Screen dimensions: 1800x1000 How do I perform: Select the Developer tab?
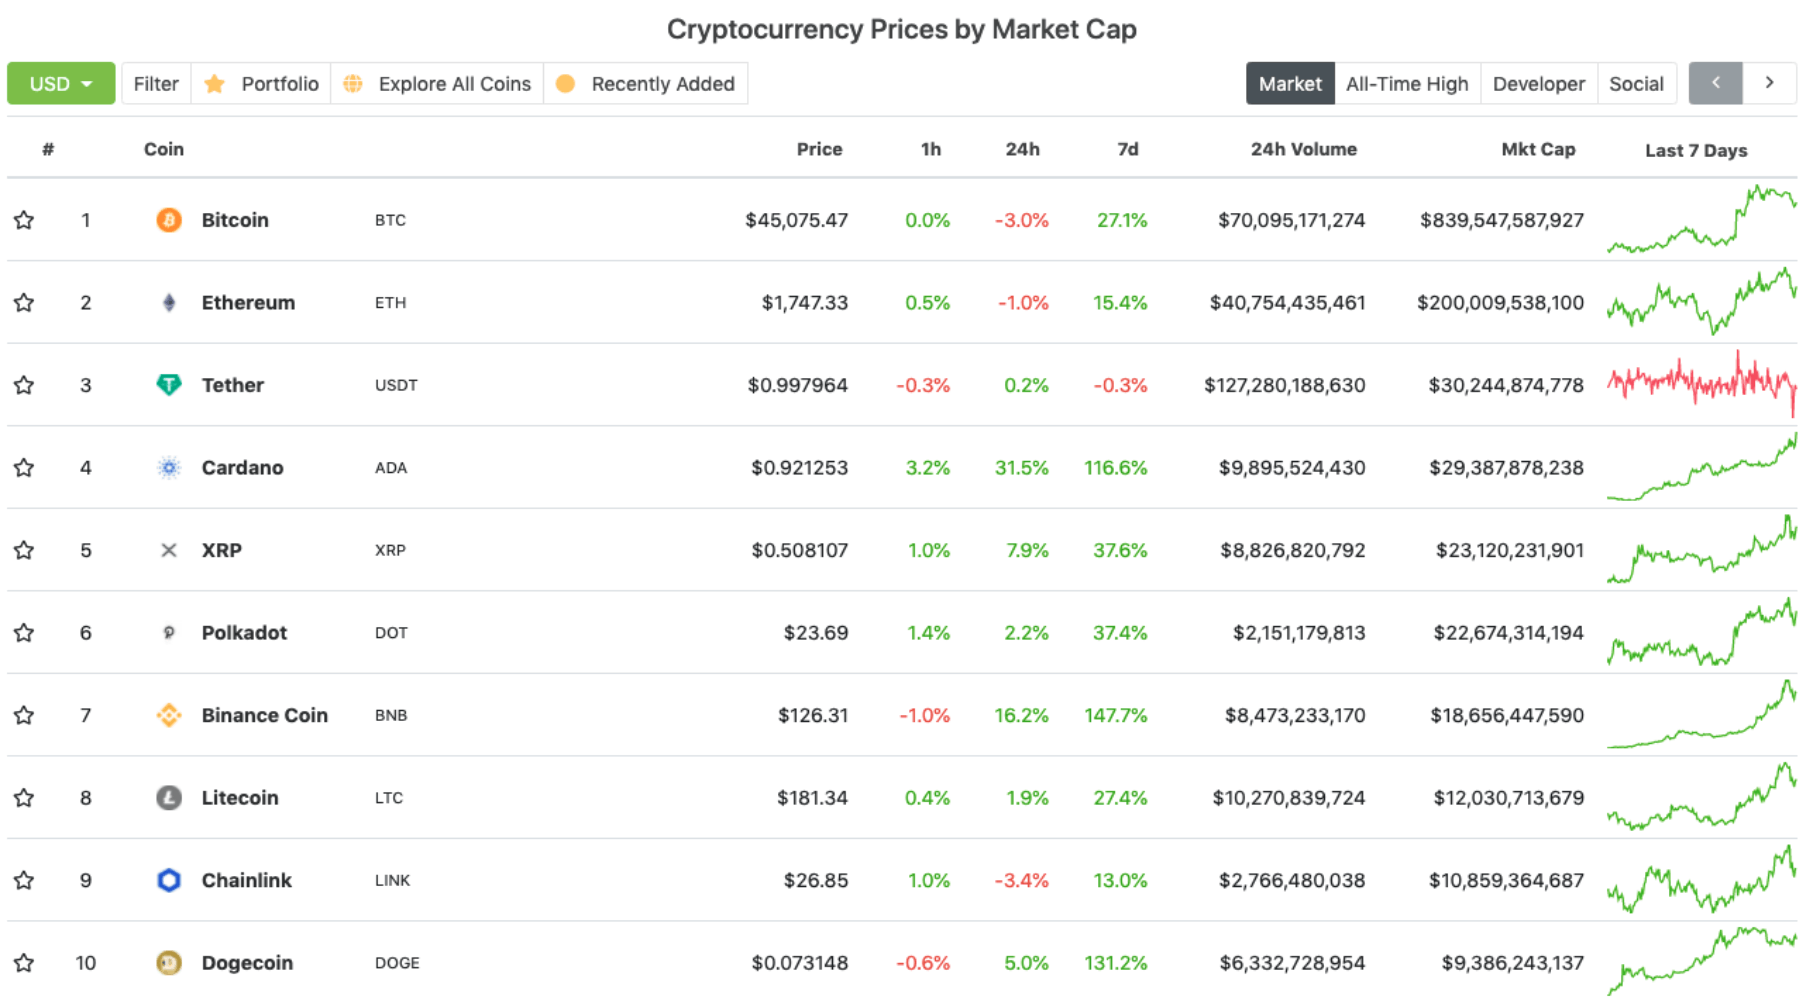coord(1538,84)
